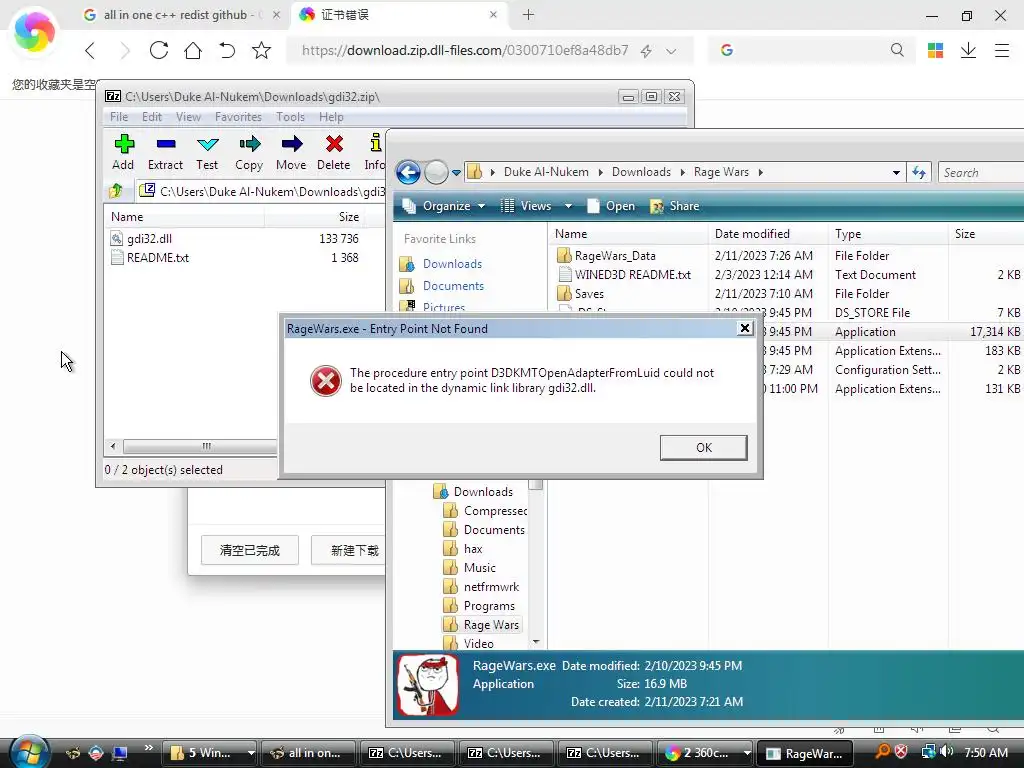Viewport: 1024px width, 768px height.
Task: Open the new browser tab plus button
Action: point(528,15)
